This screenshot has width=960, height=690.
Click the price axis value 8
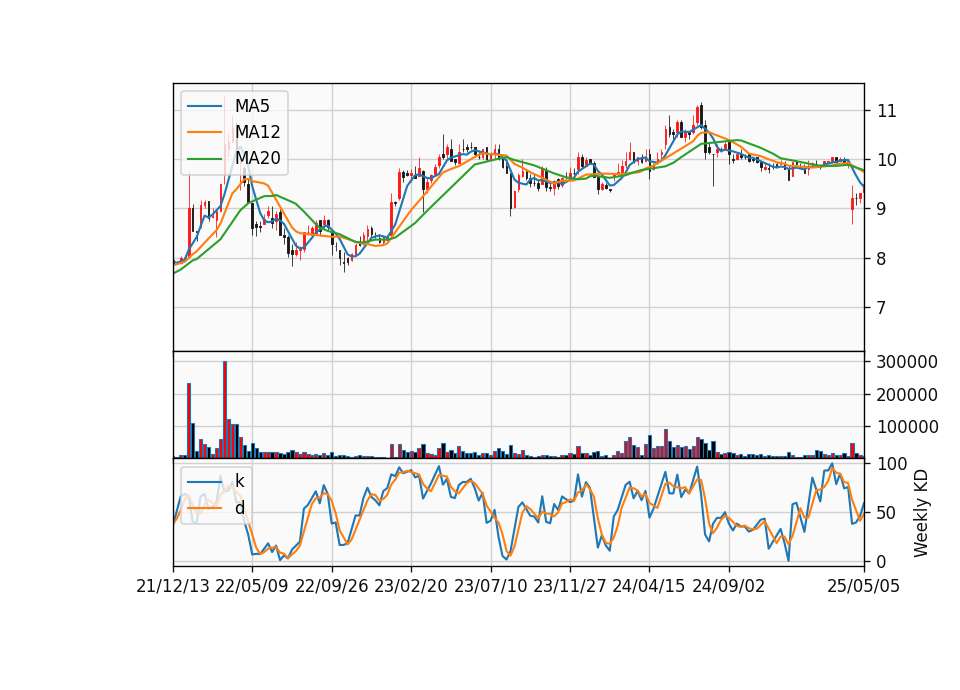pos(881,258)
